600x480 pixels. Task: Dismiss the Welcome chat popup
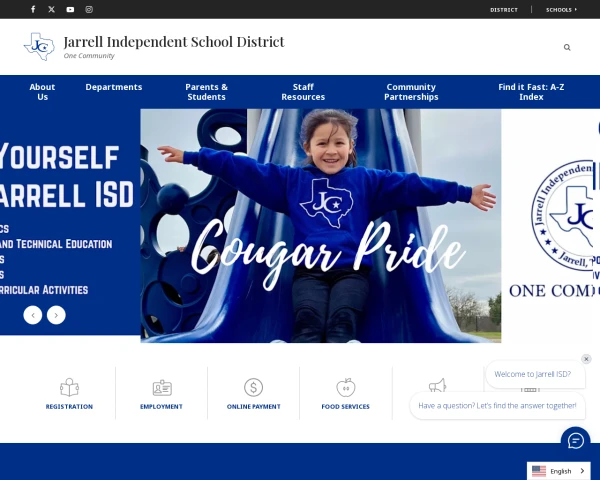coord(586,359)
